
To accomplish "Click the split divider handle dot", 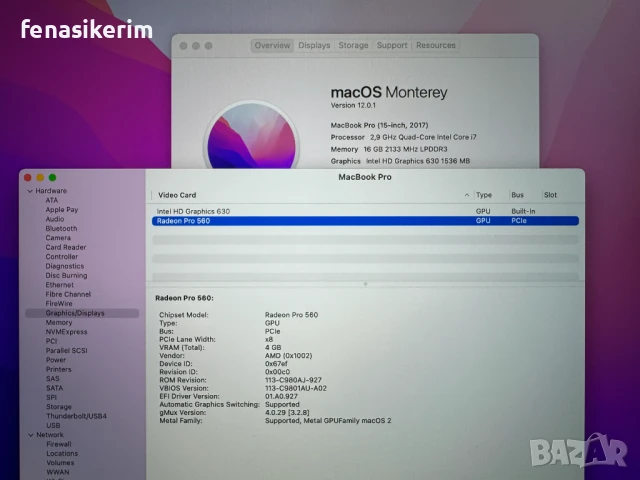I will (x=365, y=284).
